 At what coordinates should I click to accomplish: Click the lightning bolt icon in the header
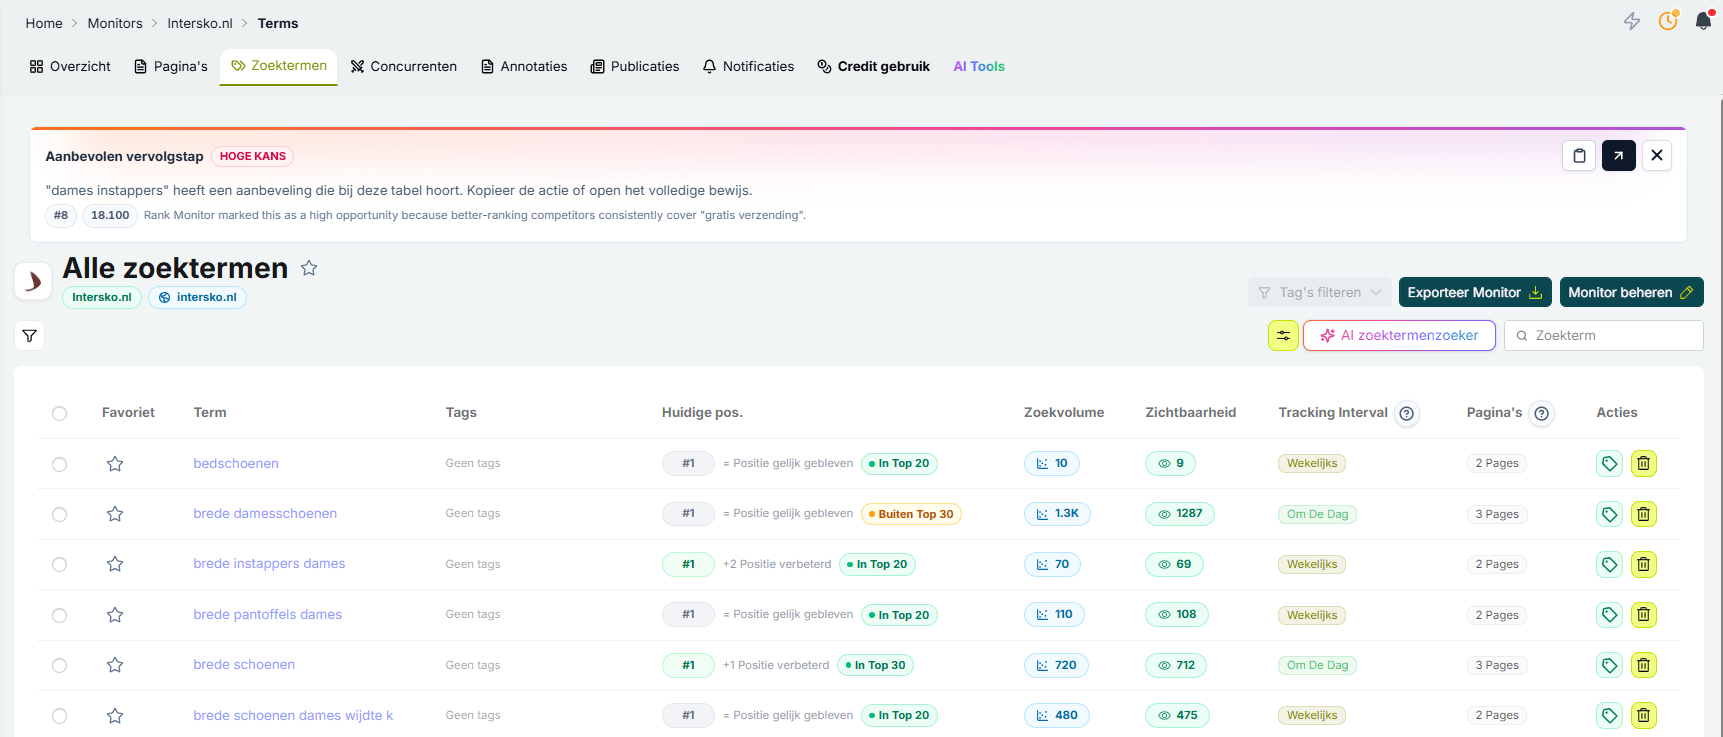1632,22
